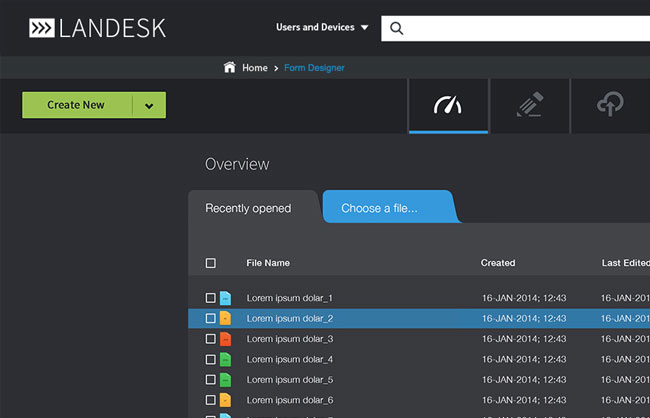Viewport: 650px width, 418px height.
Task: Click the LANDESK logo
Action: click(x=97, y=28)
